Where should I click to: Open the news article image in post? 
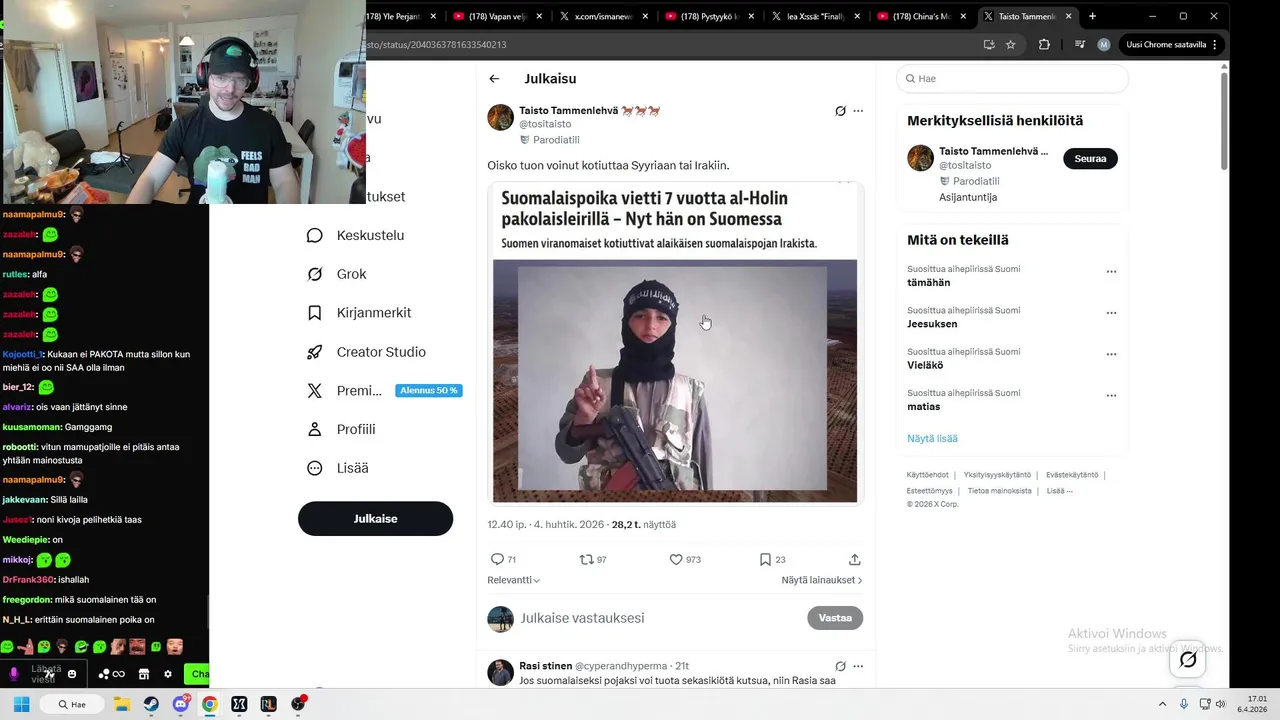[675, 343]
